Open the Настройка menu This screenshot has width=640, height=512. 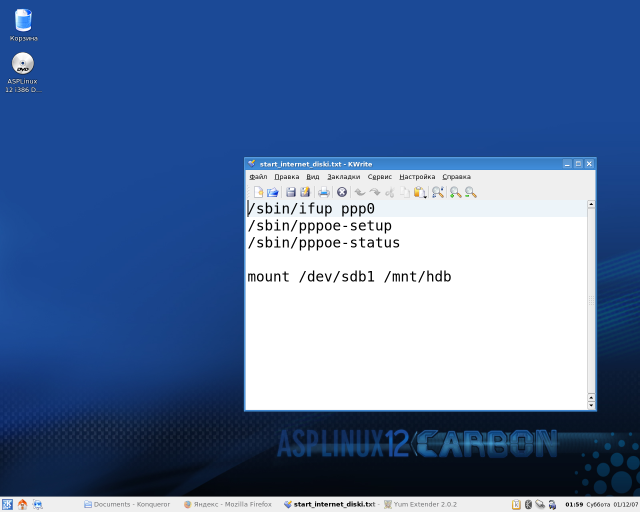[x=417, y=177]
